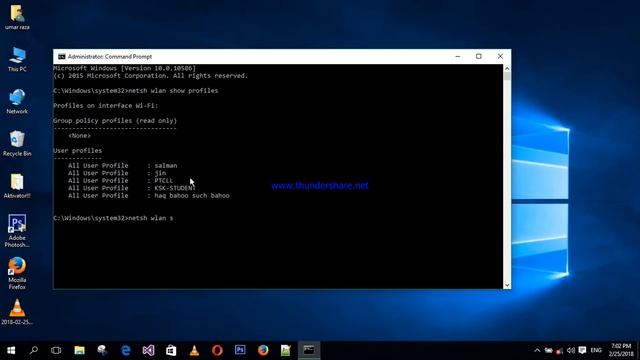This screenshot has width=640, height=360.
Task: Click the console scrollbar up arrow
Action: coord(507,68)
